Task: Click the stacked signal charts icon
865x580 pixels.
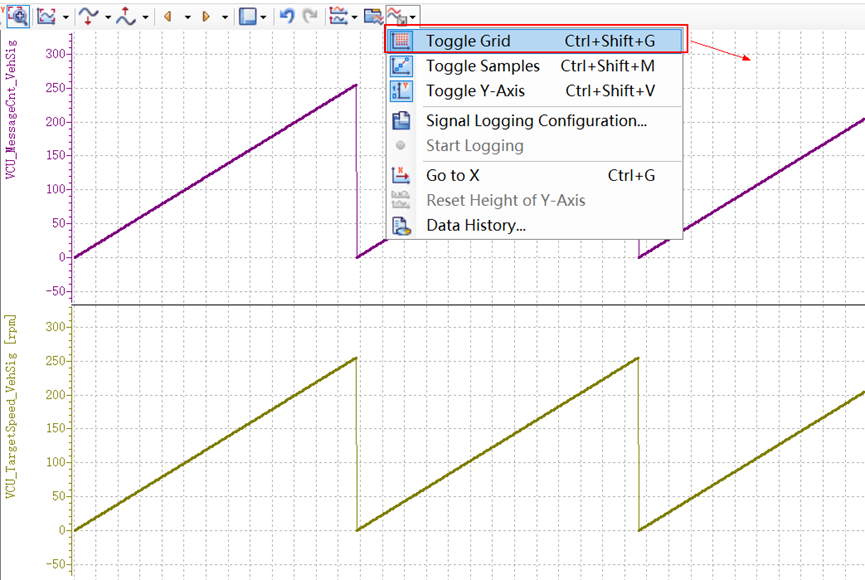Action: (338, 17)
